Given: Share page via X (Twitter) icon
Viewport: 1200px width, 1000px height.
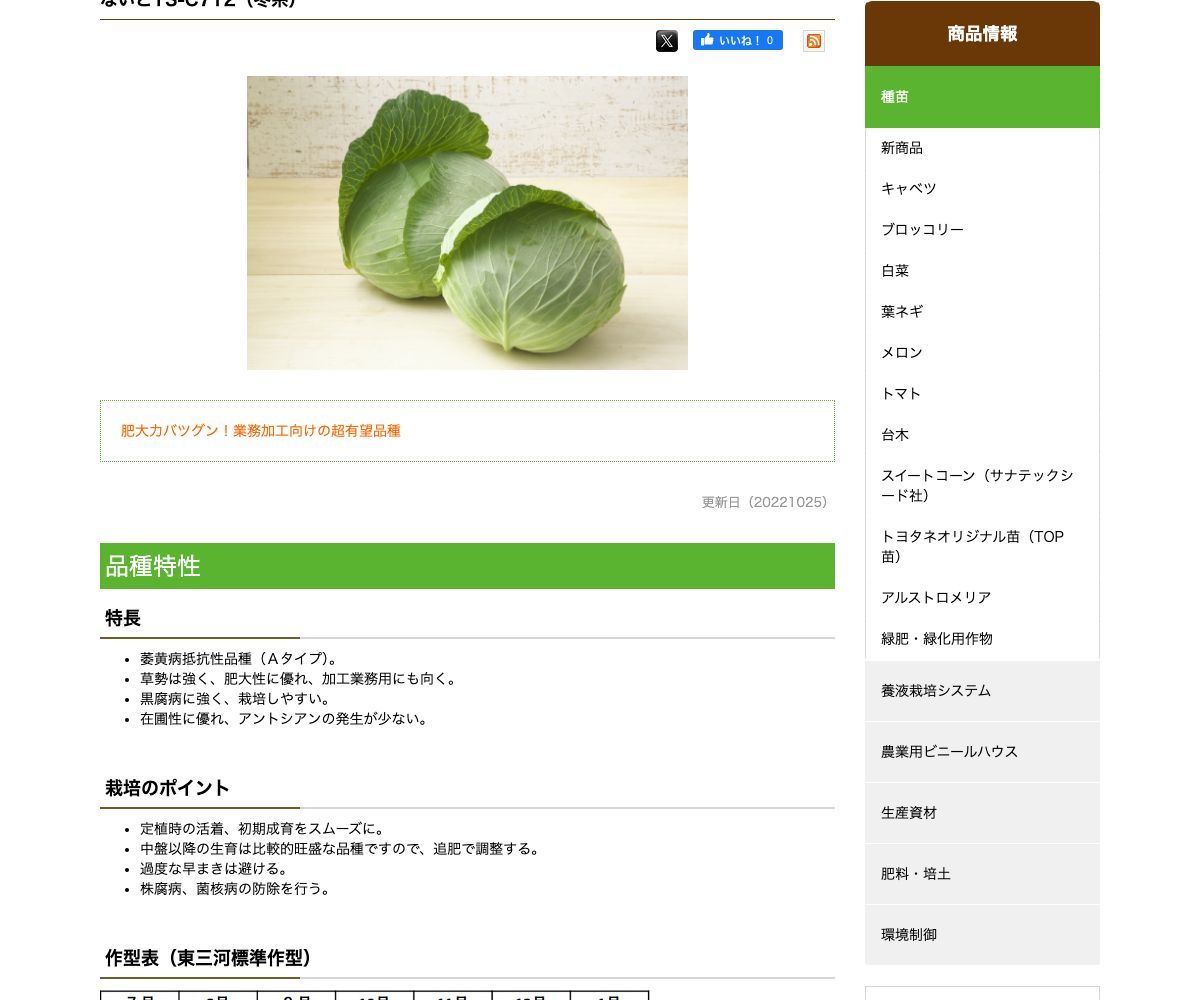Looking at the screenshot, I should [x=667, y=41].
